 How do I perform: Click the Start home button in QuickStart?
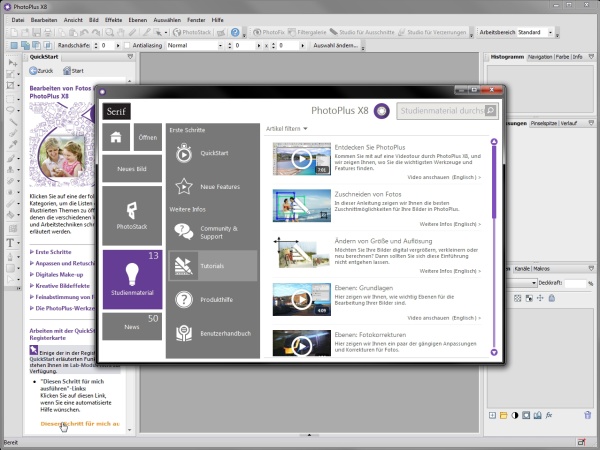coord(73,71)
